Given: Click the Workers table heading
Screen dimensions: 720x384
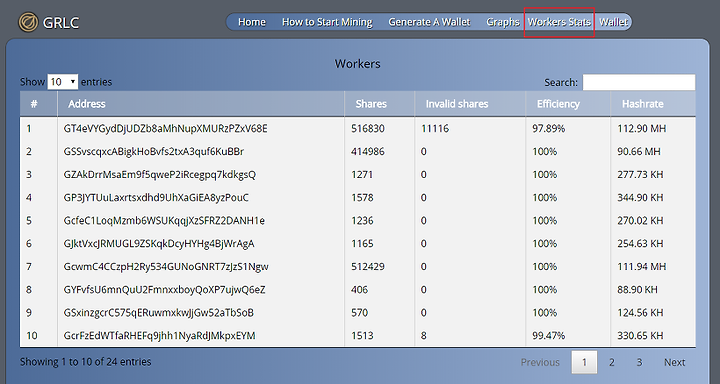Looking at the screenshot, I should tap(357, 63).
